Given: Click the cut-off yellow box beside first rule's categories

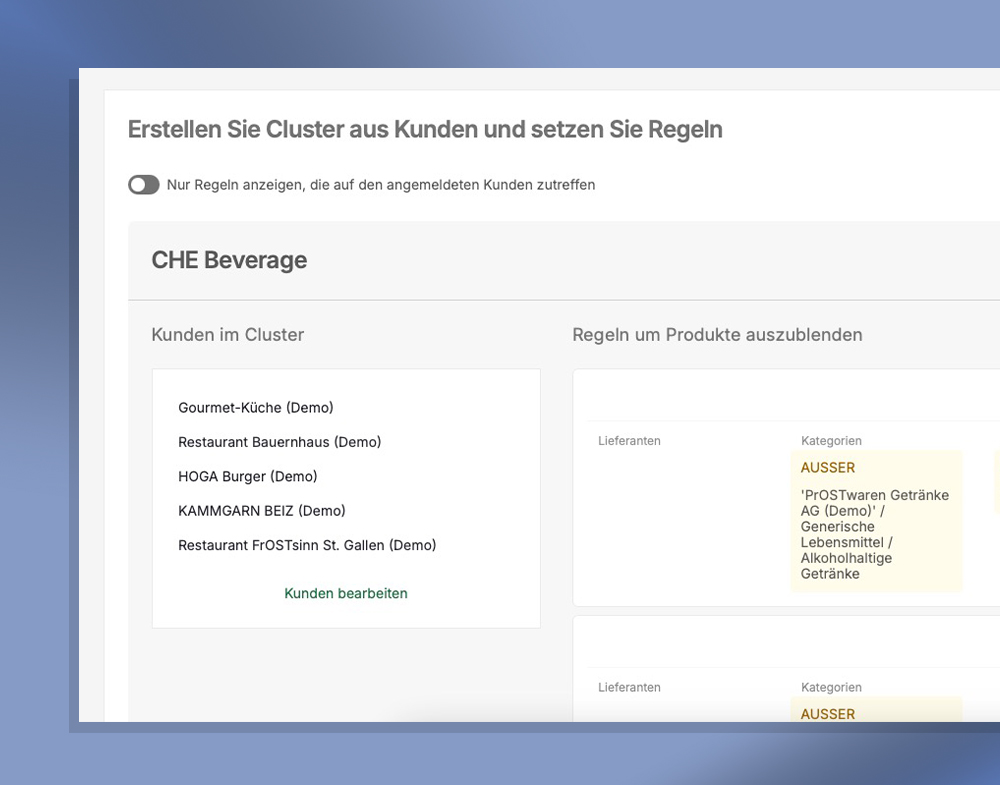Looking at the screenshot, I should pyautogui.click(x=996, y=481).
